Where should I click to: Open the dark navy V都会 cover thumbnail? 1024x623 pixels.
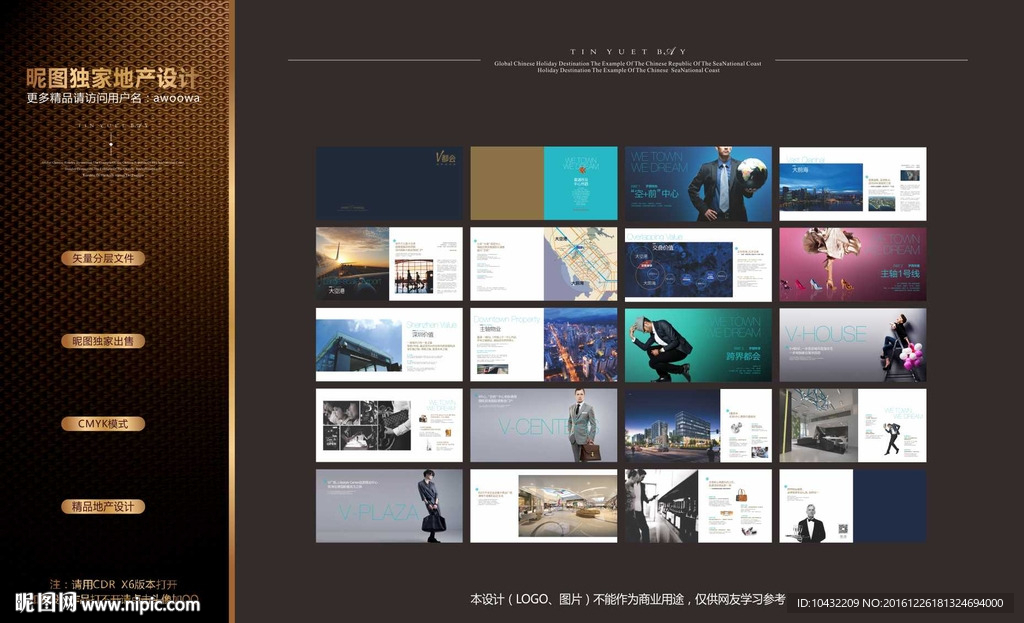click(x=389, y=184)
